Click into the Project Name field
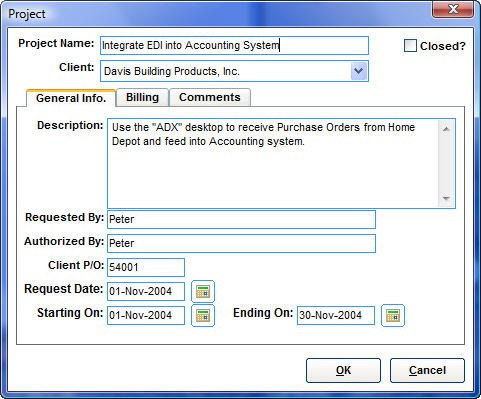Screen dimensions: 481x399 tap(234, 45)
